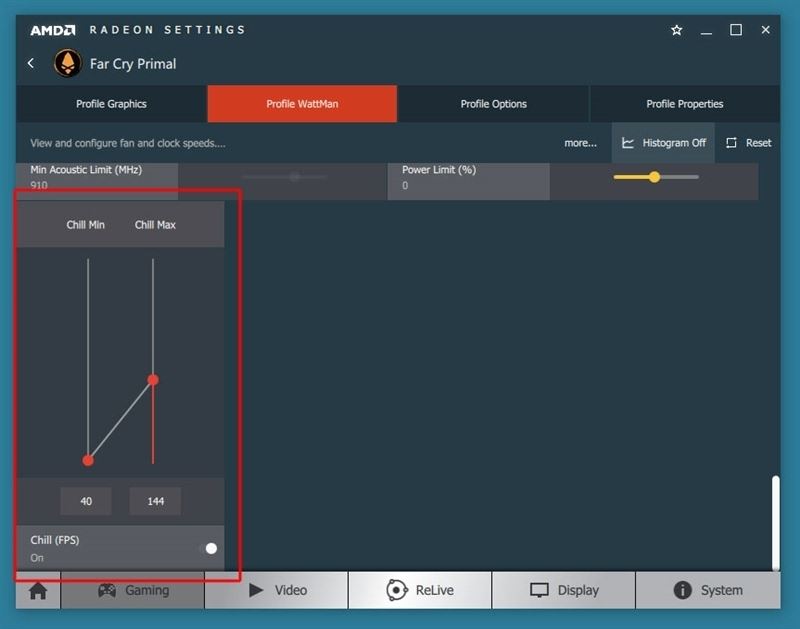Click the Far Cry Primal game icon
Image resolution: width=800 pixels, height=629 pixels.
point(67,63)
